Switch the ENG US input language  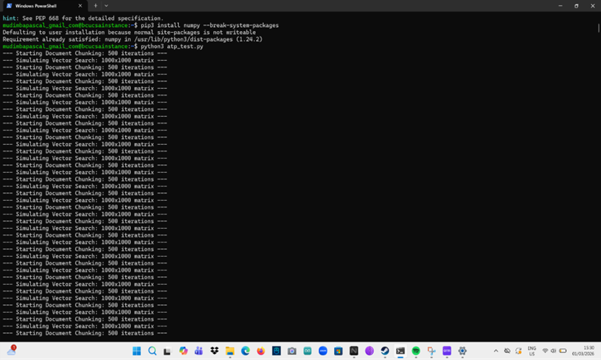point(532,351)
